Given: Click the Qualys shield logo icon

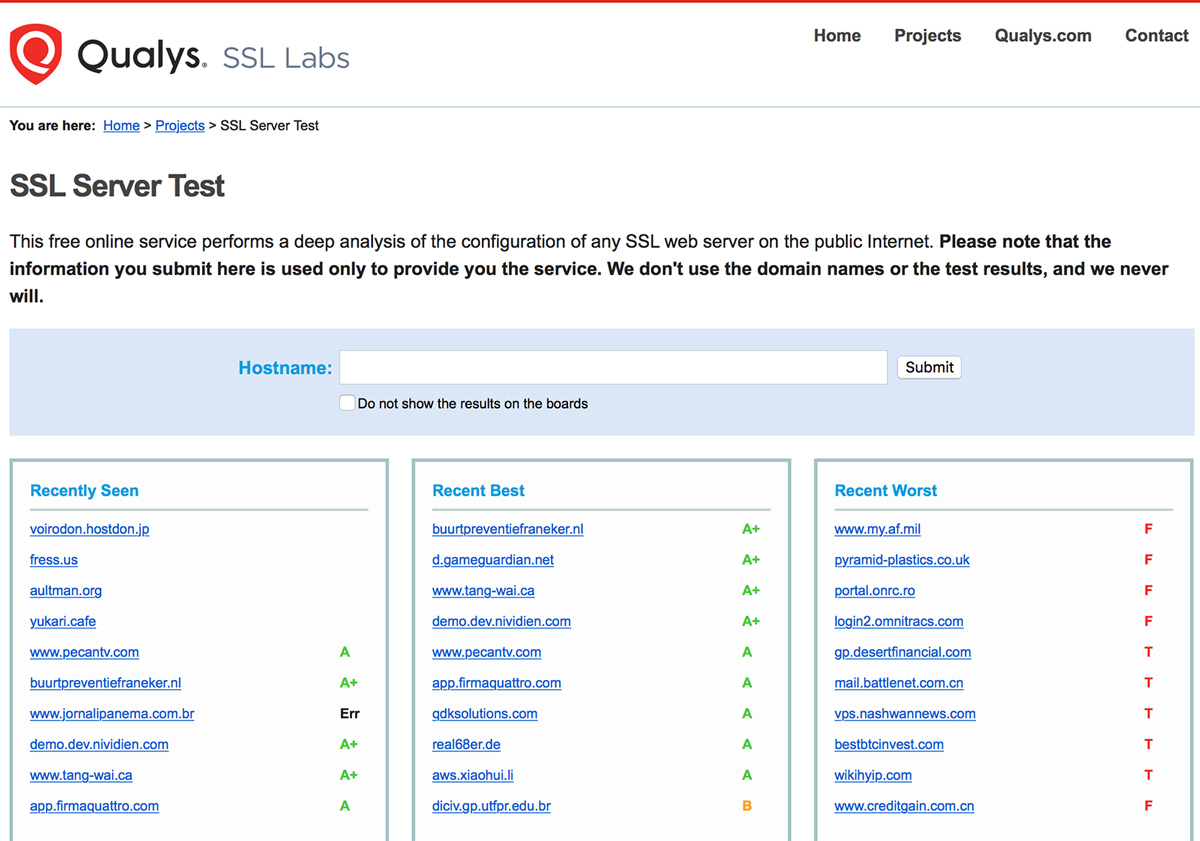Looking at the screenshot, I should [36, 54].
